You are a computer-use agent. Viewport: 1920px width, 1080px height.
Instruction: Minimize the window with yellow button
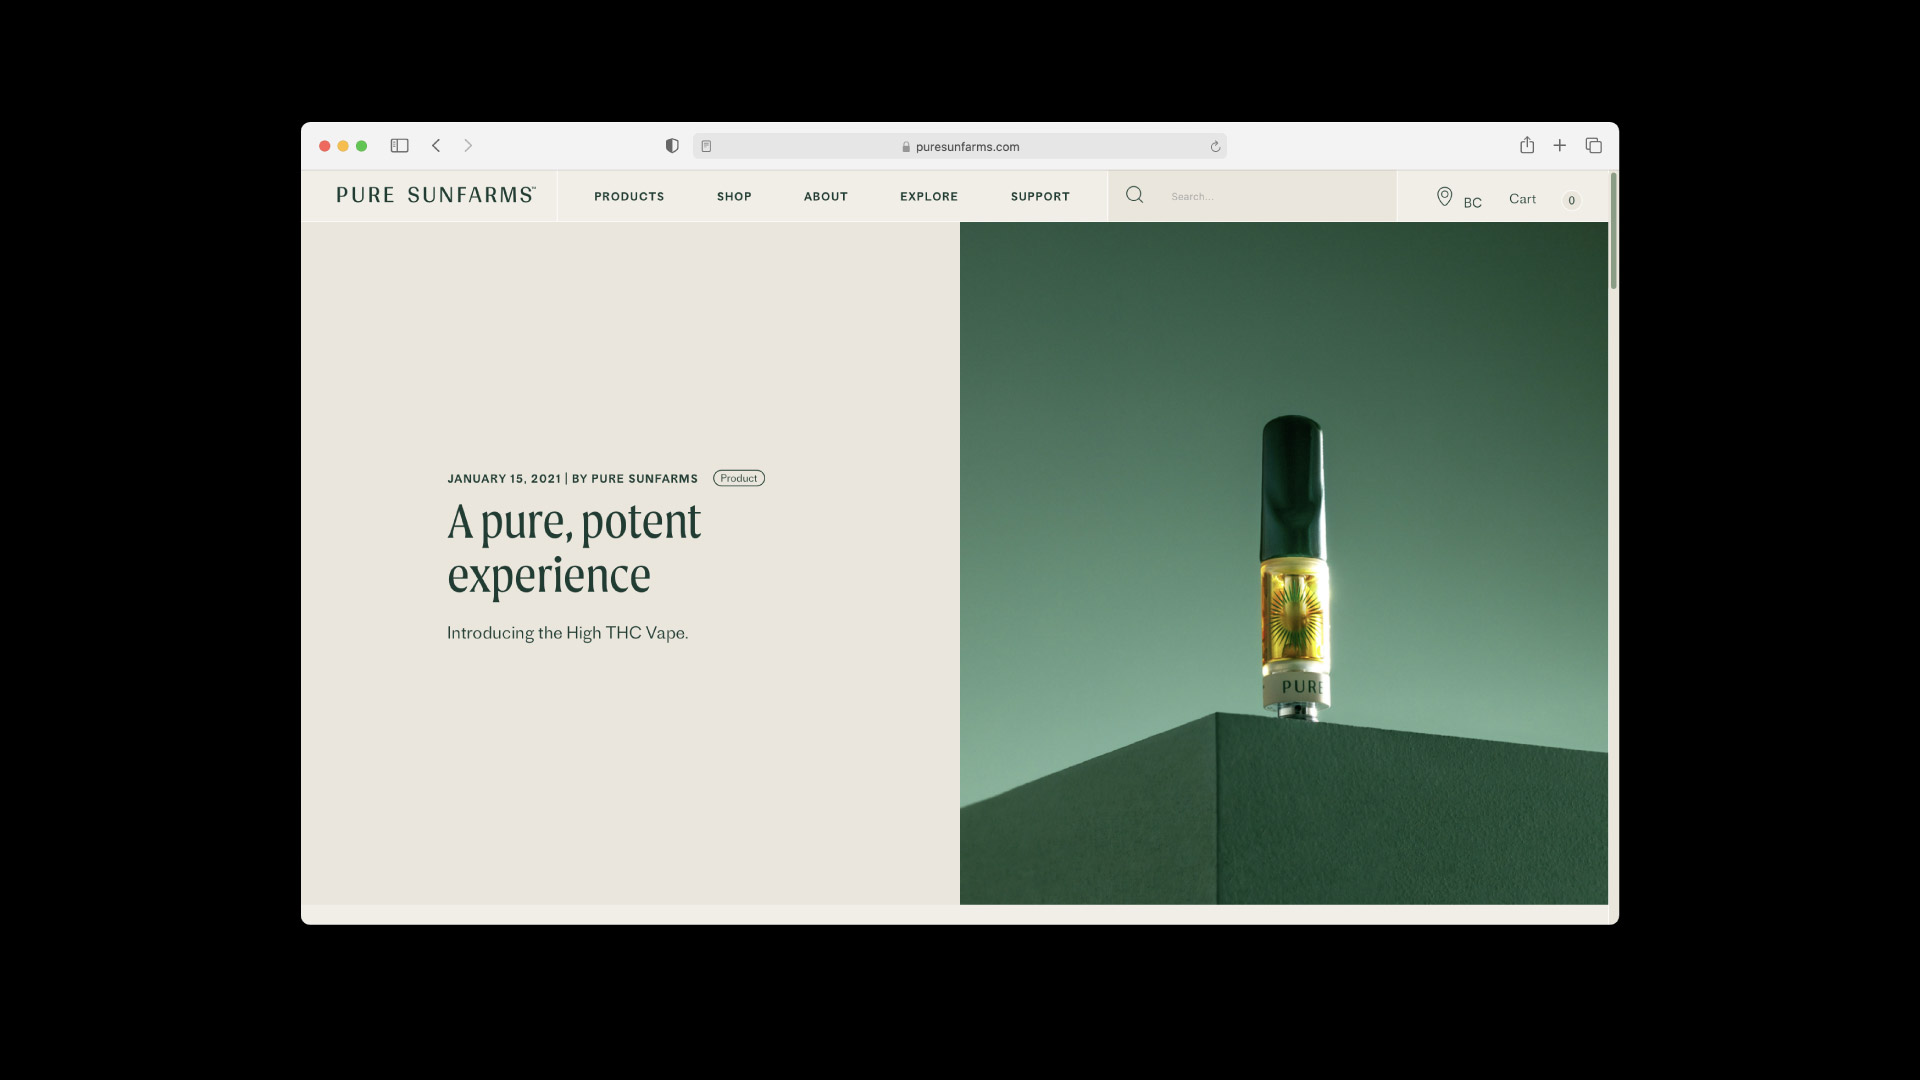pos(343,146)
